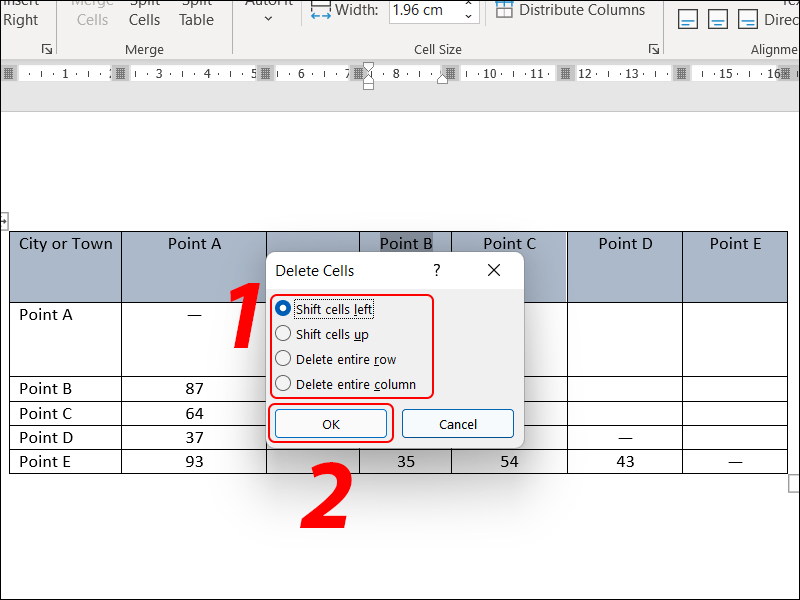
Task: Click the Distribute Columns icon
Action: pos(504,11)
